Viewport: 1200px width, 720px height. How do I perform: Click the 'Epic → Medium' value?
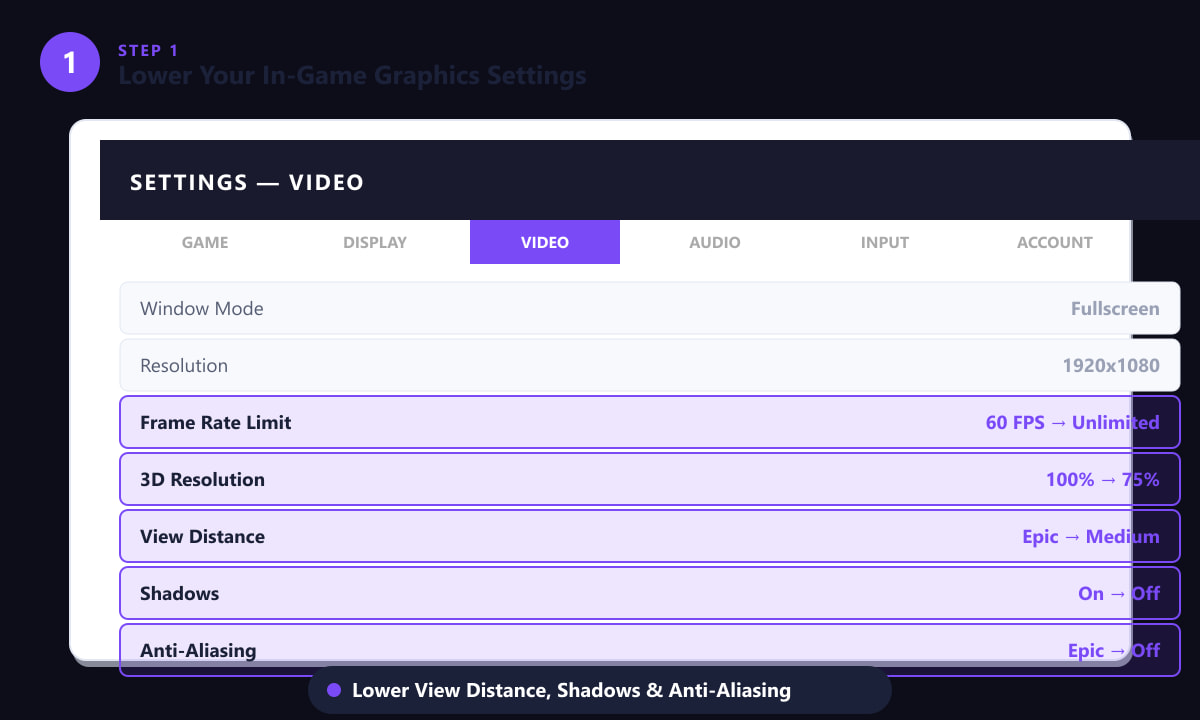point(1091,536)
